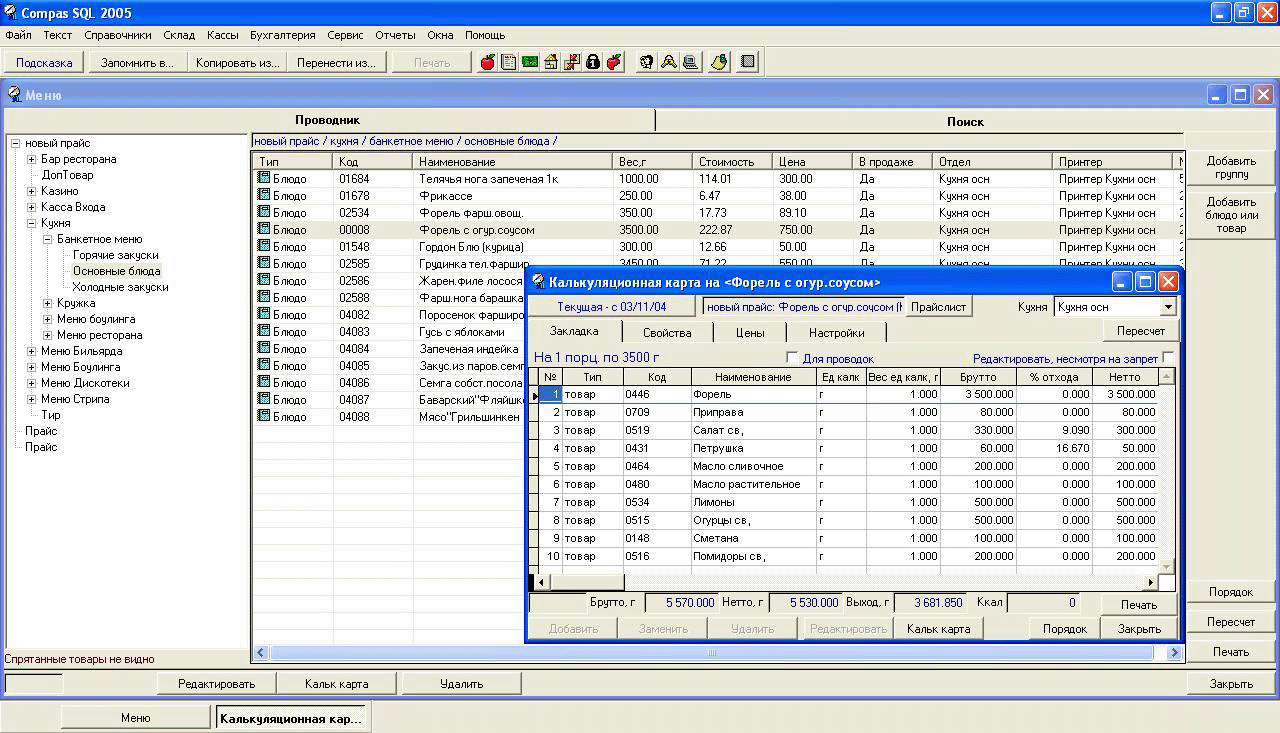Click the Добавить блюдо или товар button

[x=1231, y=215]
